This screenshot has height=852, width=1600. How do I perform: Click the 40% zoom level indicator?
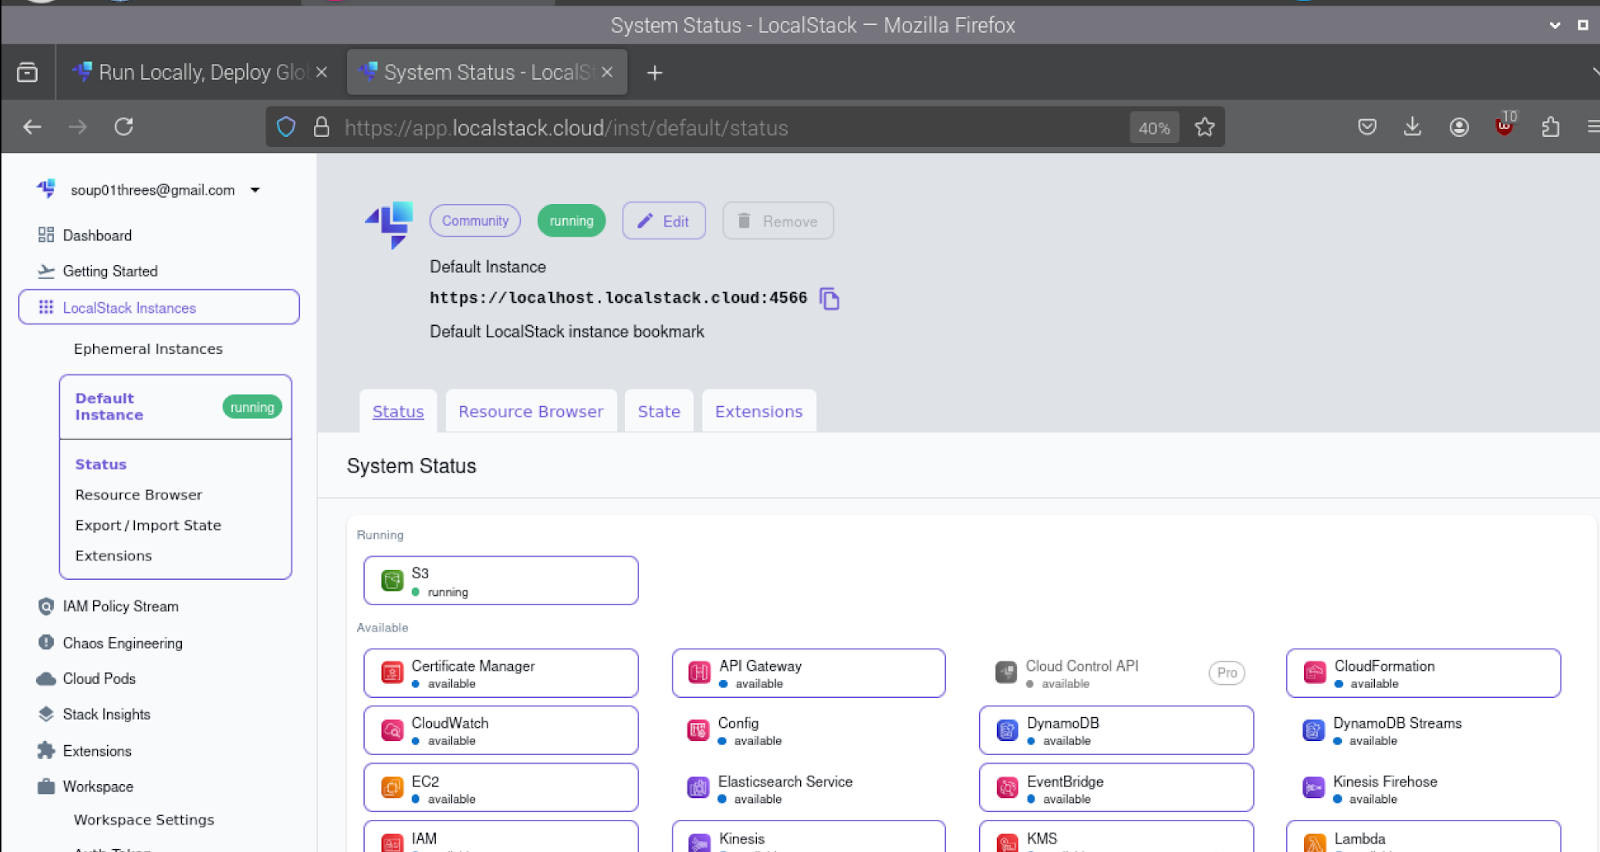(1154, 128)
